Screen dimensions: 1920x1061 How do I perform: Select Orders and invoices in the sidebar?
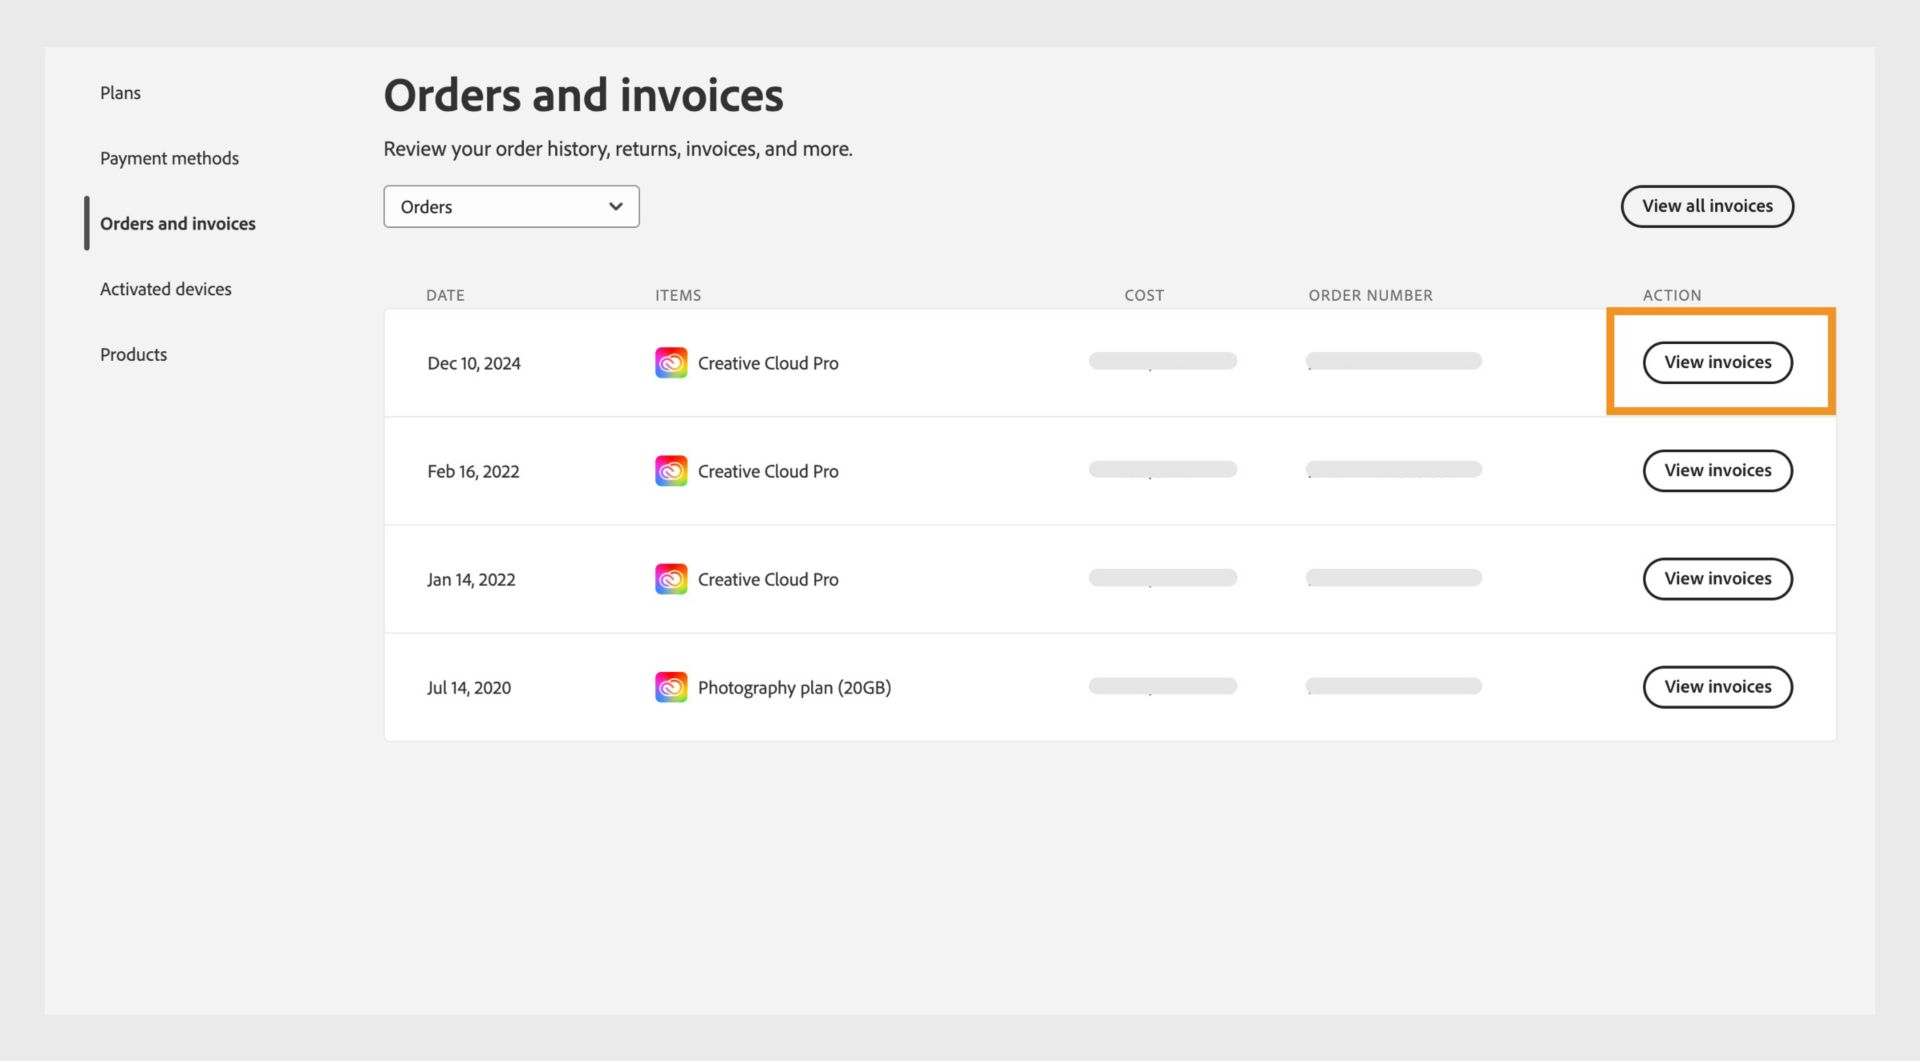(x=177, y=223)
